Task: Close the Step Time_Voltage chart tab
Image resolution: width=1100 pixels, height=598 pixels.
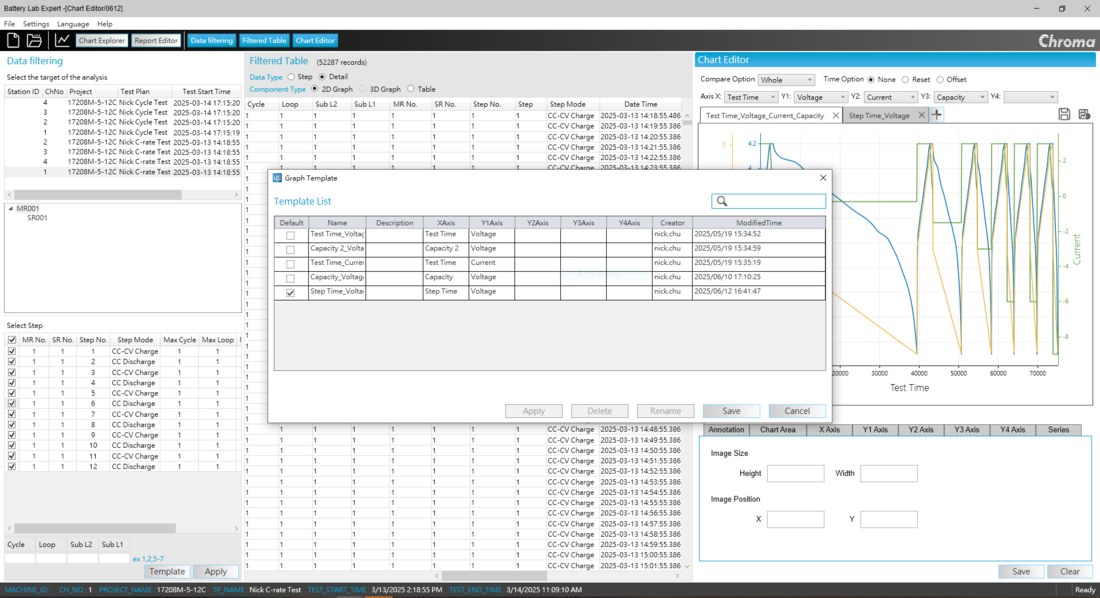Action: click(921, 115)
